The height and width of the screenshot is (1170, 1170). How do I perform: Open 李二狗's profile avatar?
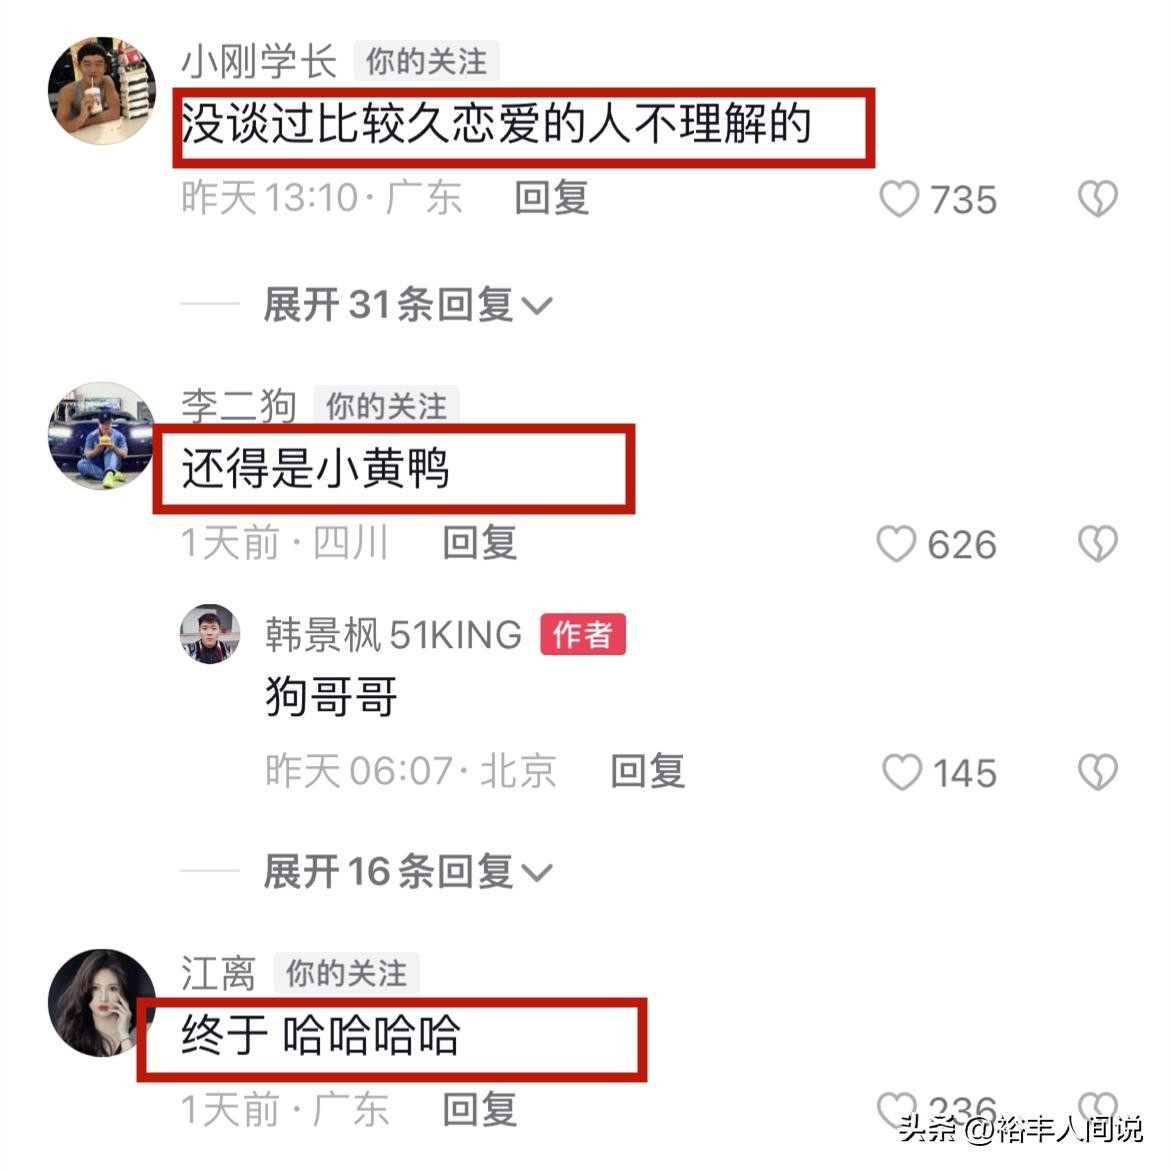101,436
